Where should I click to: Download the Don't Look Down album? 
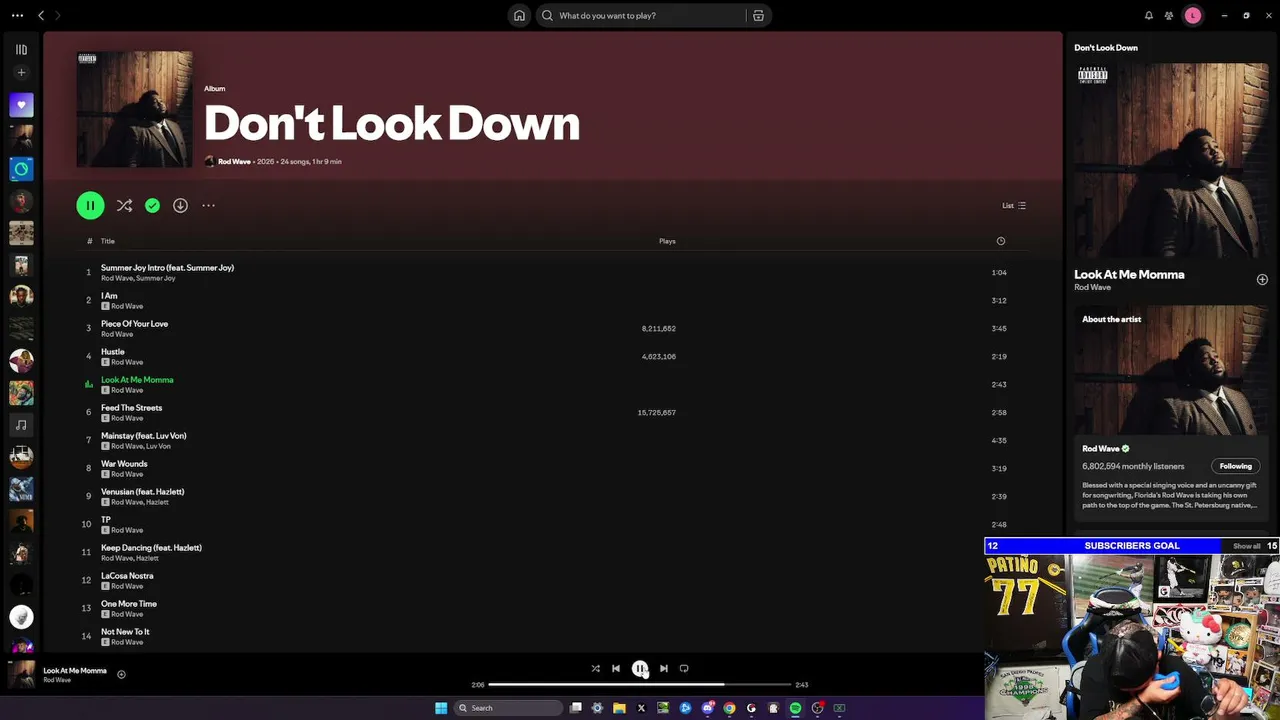[180, 205]
